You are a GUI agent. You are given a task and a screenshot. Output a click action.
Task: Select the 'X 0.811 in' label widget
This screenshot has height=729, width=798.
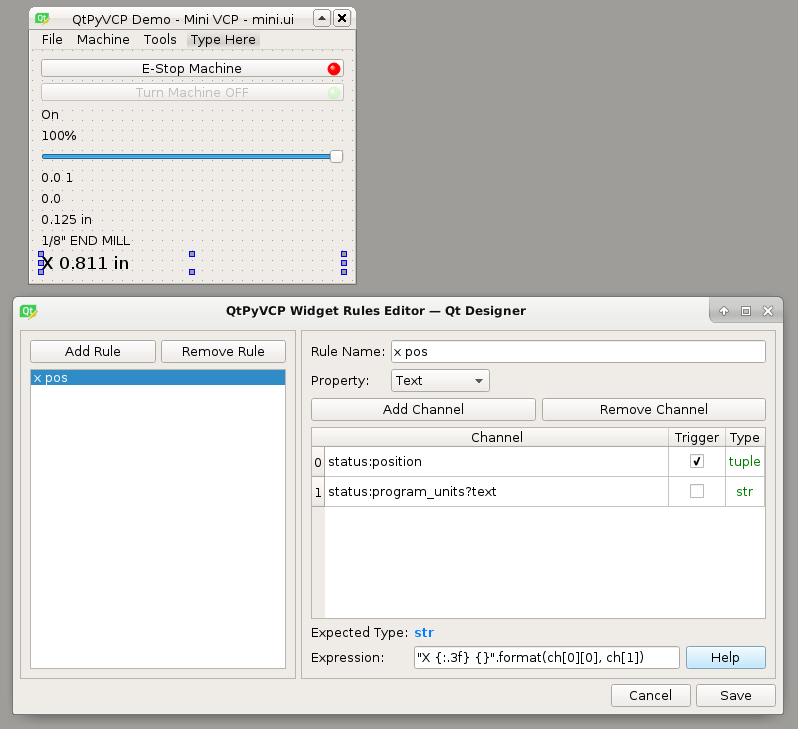[192, 263]
